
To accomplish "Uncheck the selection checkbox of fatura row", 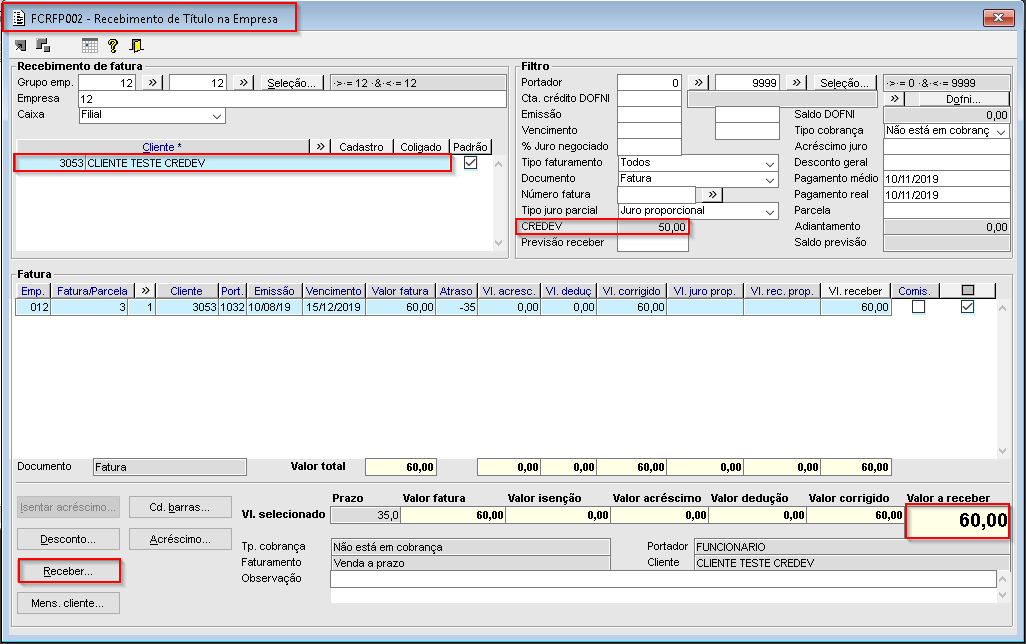I will point(967,307).
